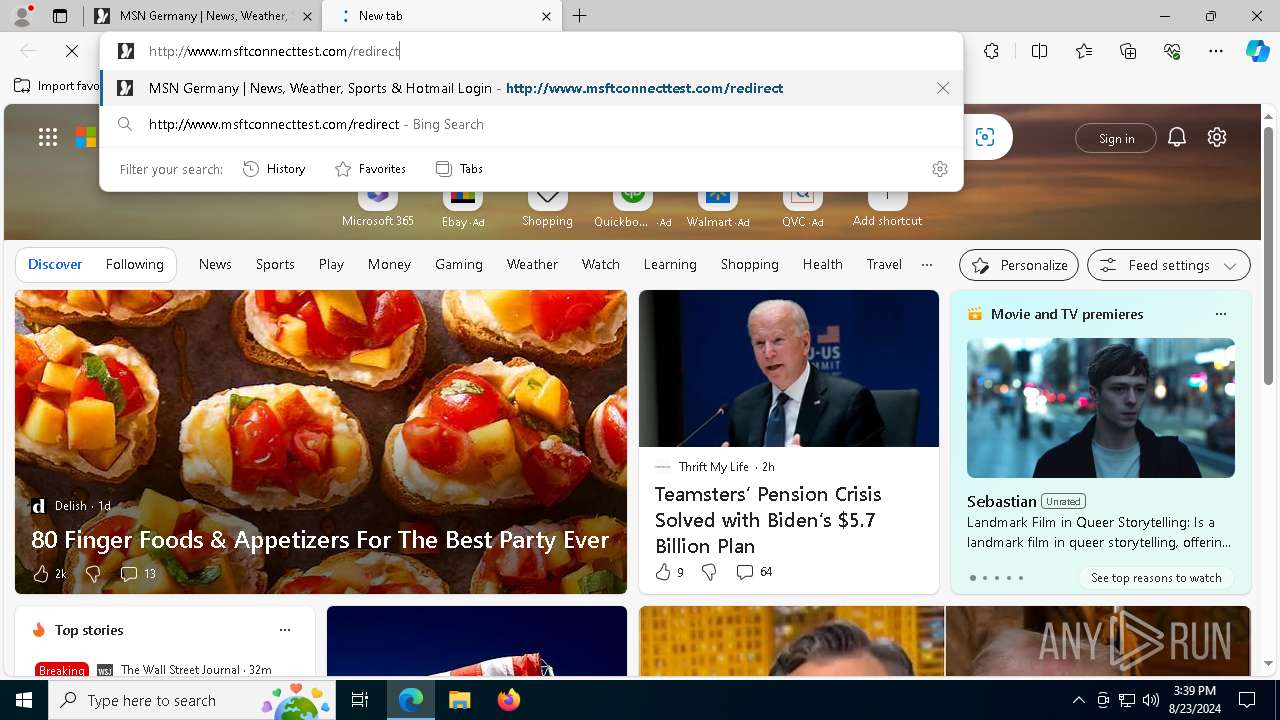Image resolution: width=1280 pixels, height=720 pixels.
Task: Open the Gaming feed category
Action: coord(459,264)
